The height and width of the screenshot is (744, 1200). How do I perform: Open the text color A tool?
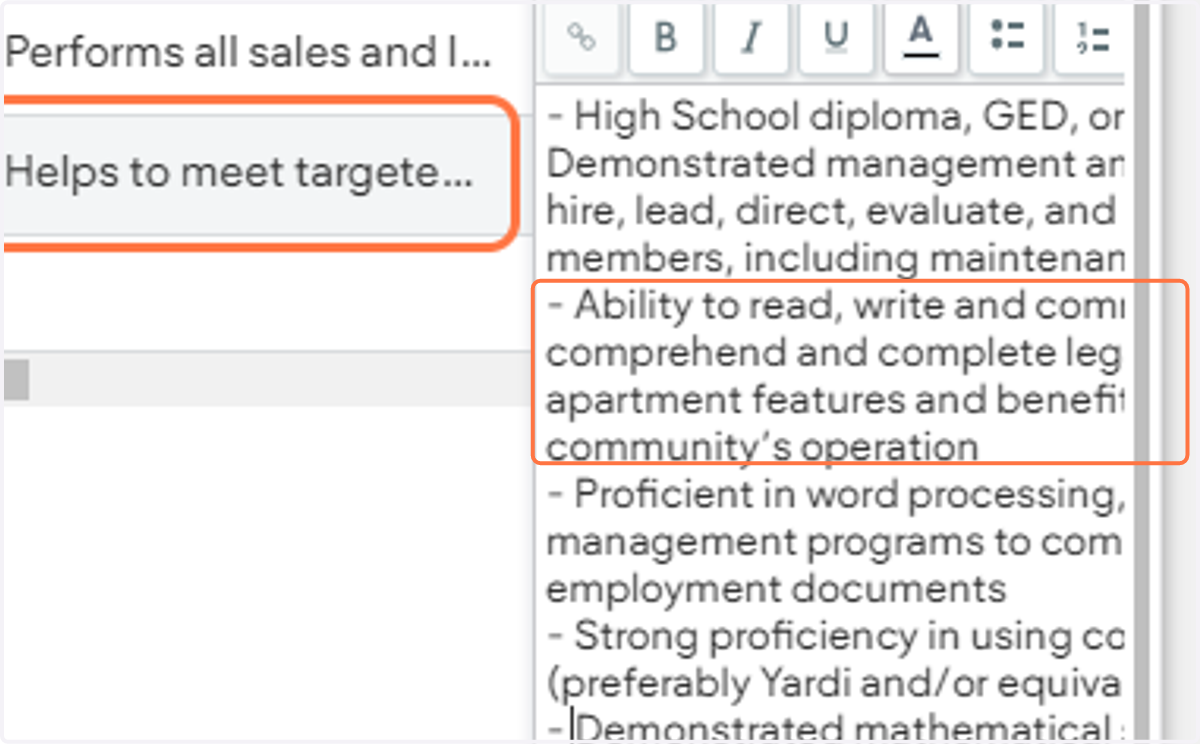point(921,37)
